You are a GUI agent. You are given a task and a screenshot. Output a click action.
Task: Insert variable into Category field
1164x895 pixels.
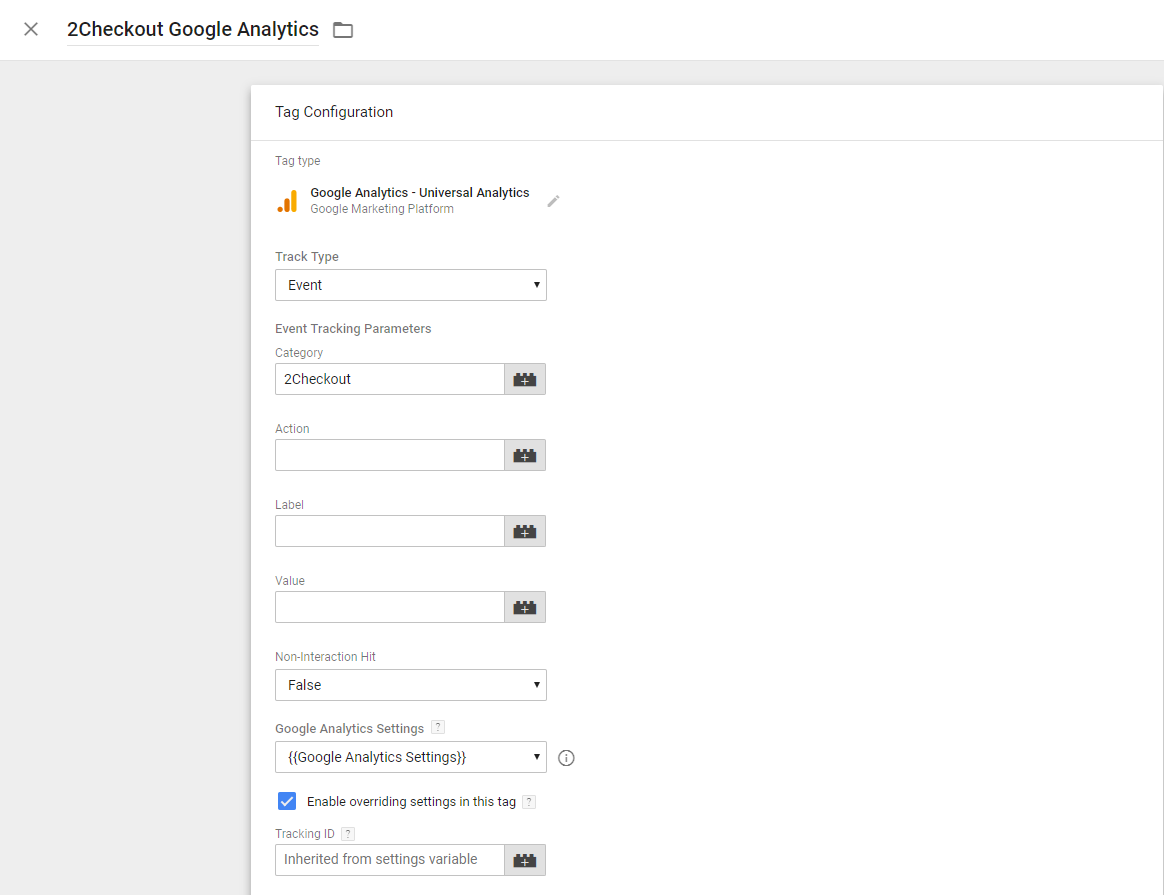pyautogui.click(x=525, y=379)
